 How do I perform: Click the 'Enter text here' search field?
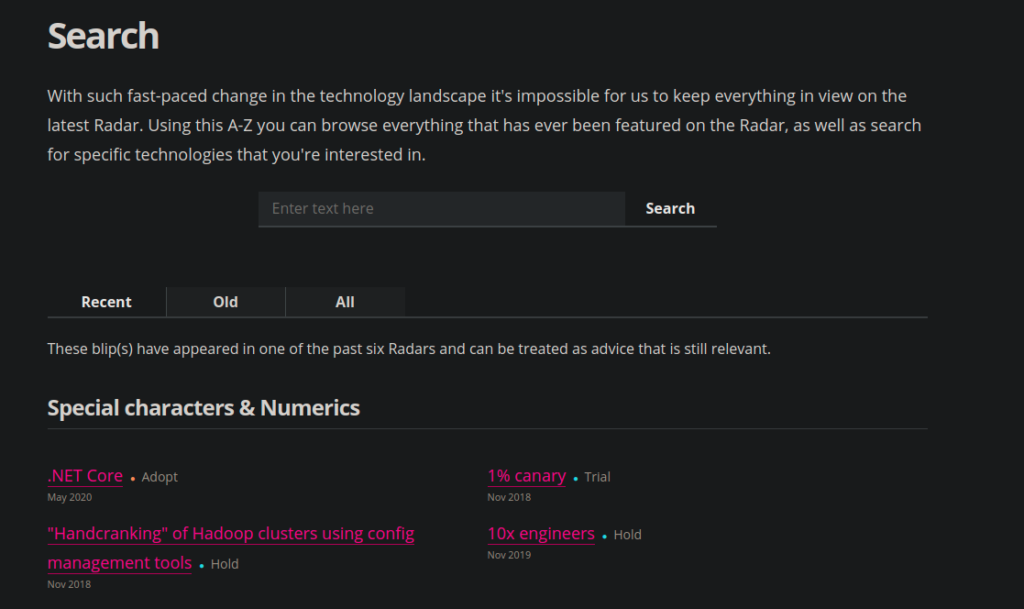pos(441,209)
